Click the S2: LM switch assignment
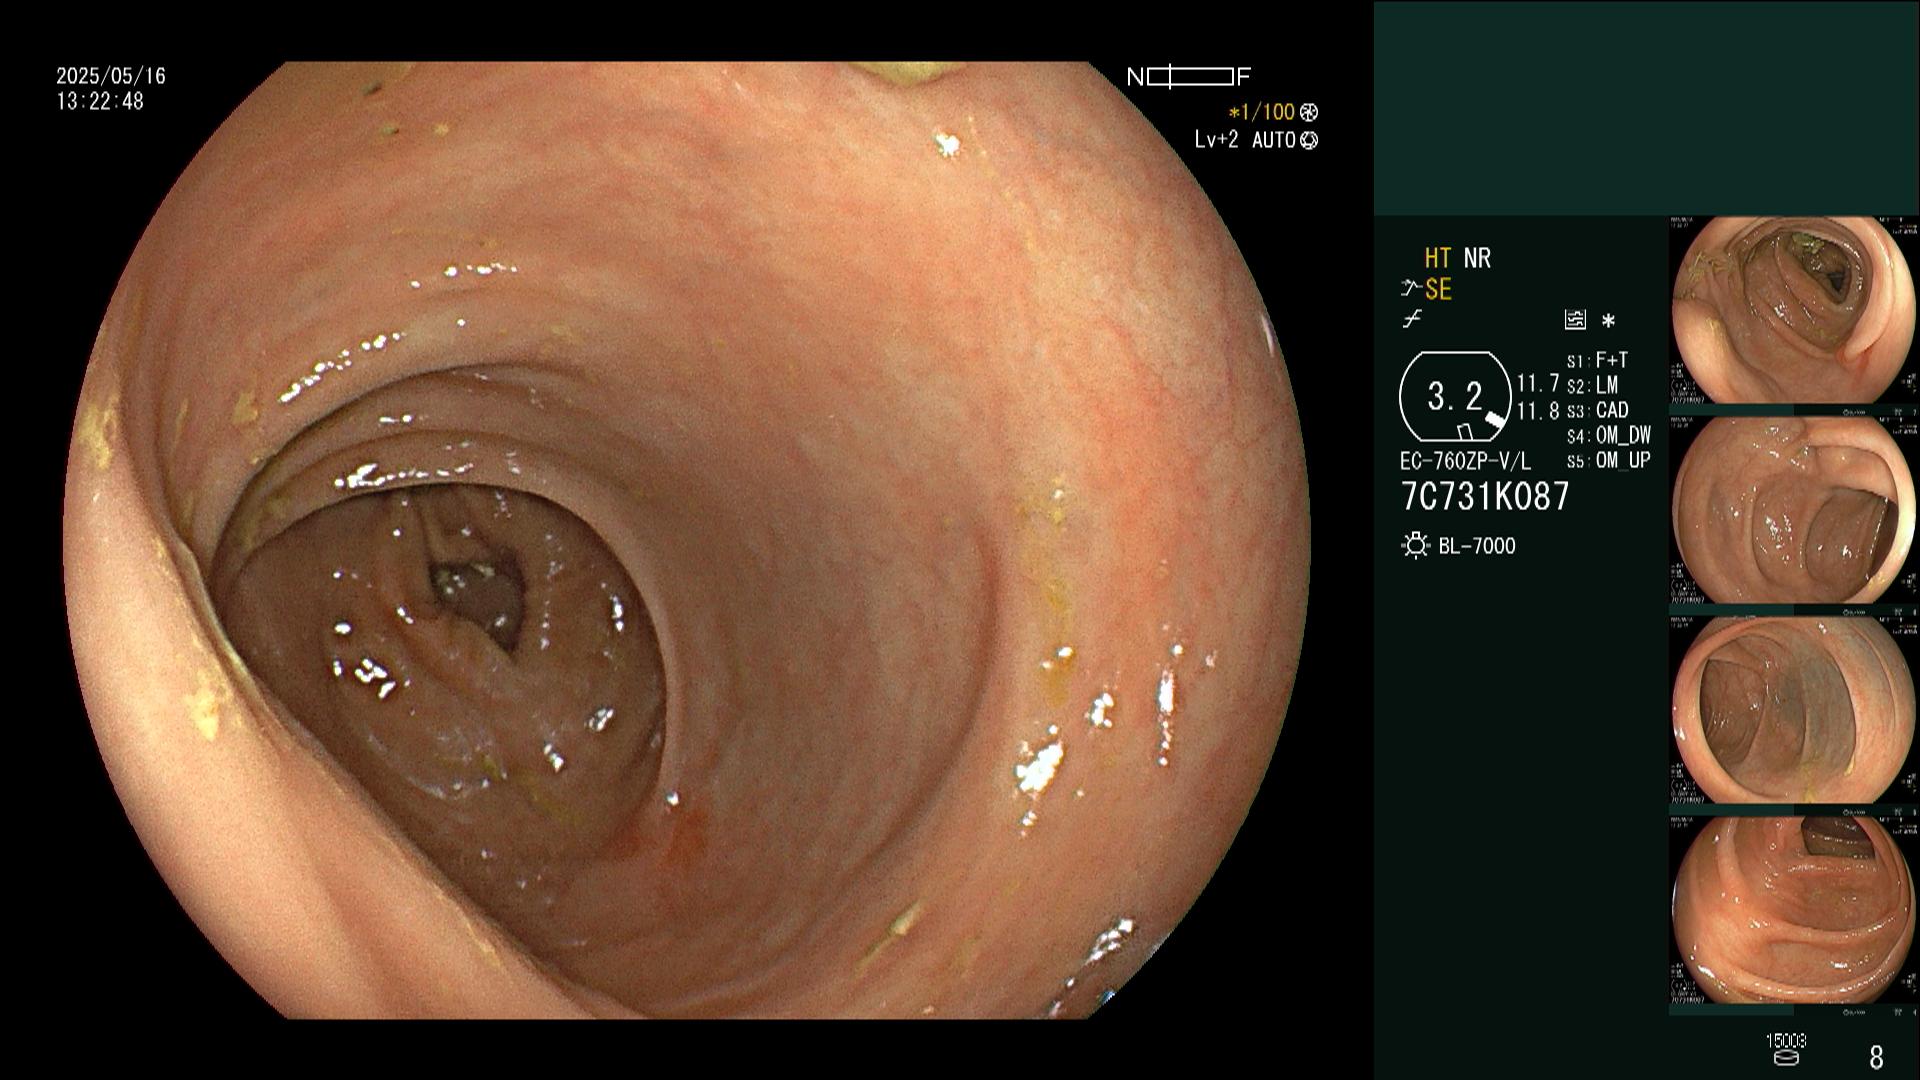The height and width of the screenshot is (1080, 1920). pyautogui.click(x=1593, y=385)
